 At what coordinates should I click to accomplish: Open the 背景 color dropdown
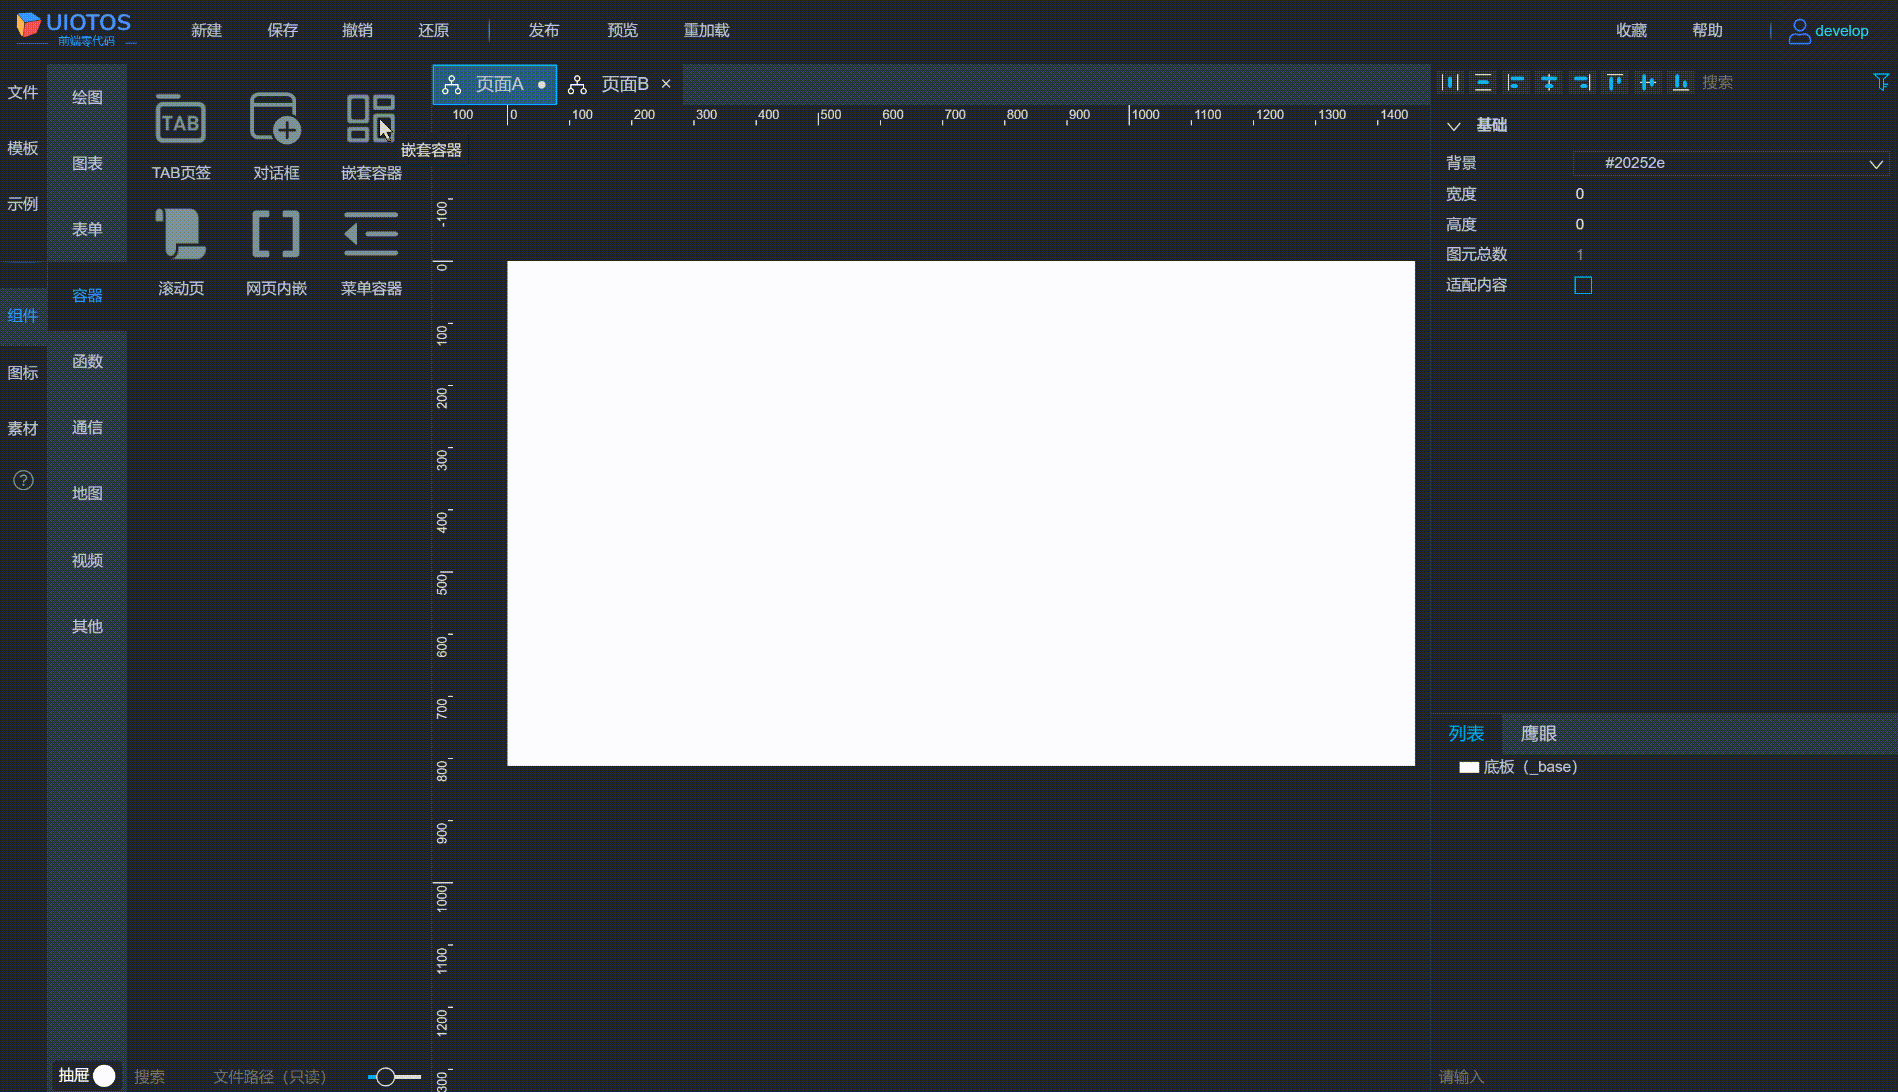click(1732, 163)
